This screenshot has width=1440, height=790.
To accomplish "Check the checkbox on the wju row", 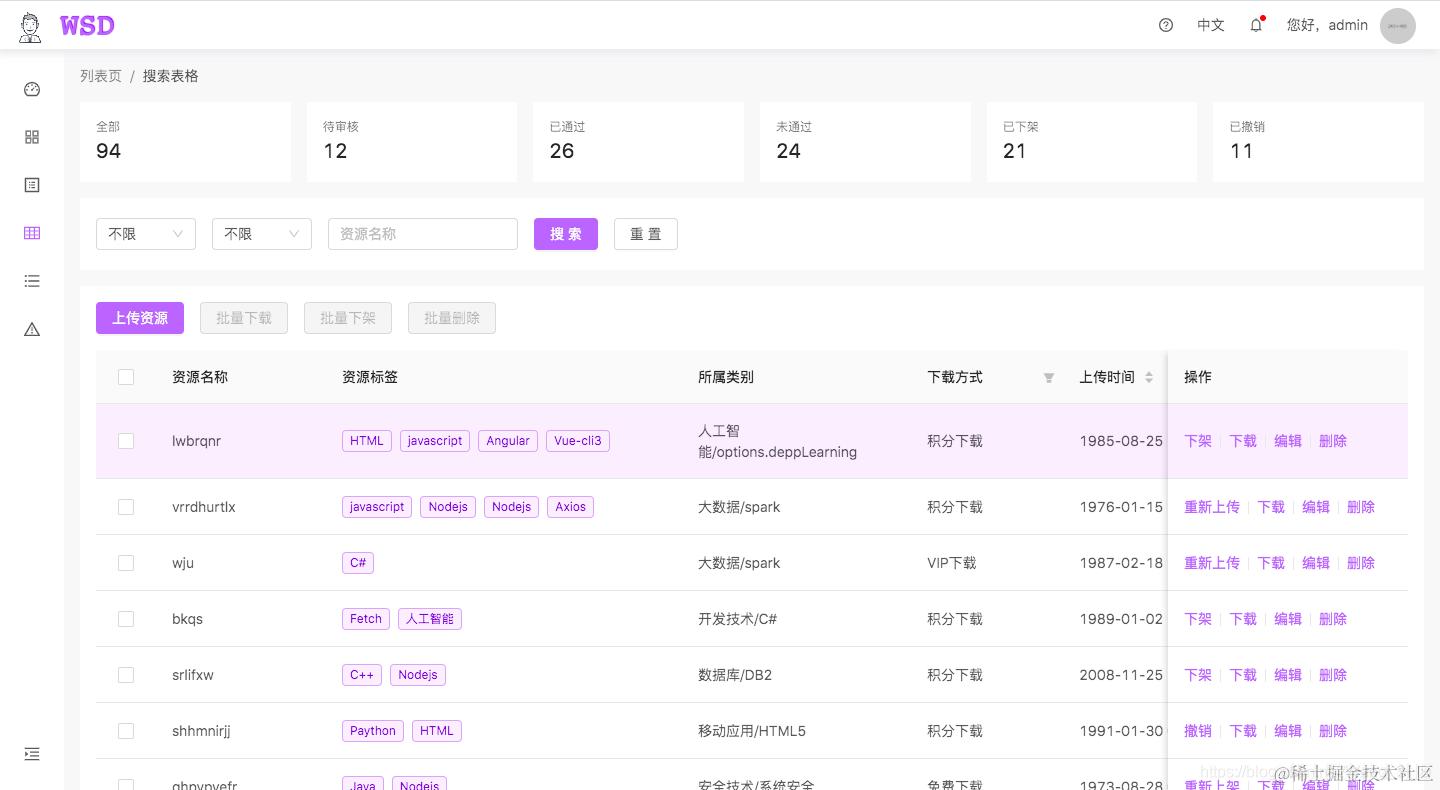I will 126,563.
